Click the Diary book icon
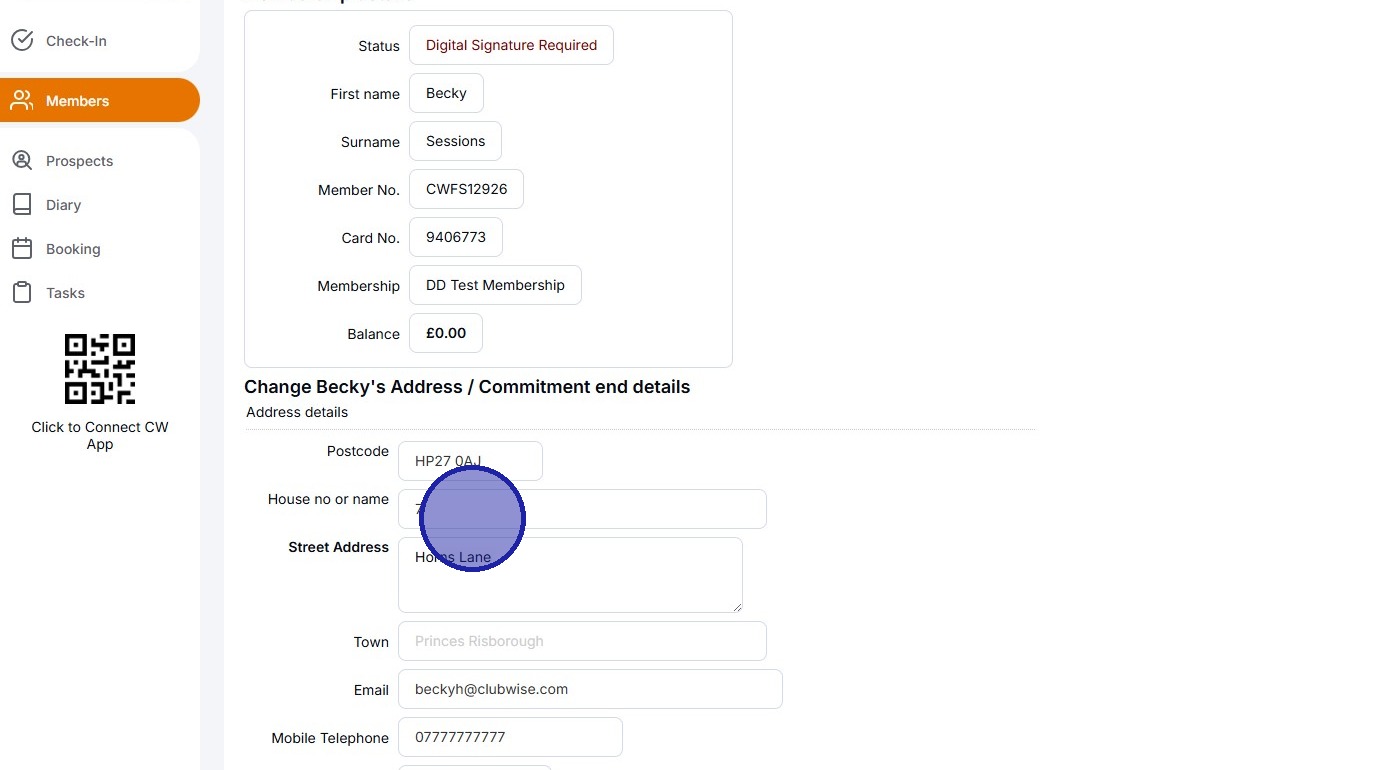The width and height of the screenshot is (1376, 770). tap(22, 205)
